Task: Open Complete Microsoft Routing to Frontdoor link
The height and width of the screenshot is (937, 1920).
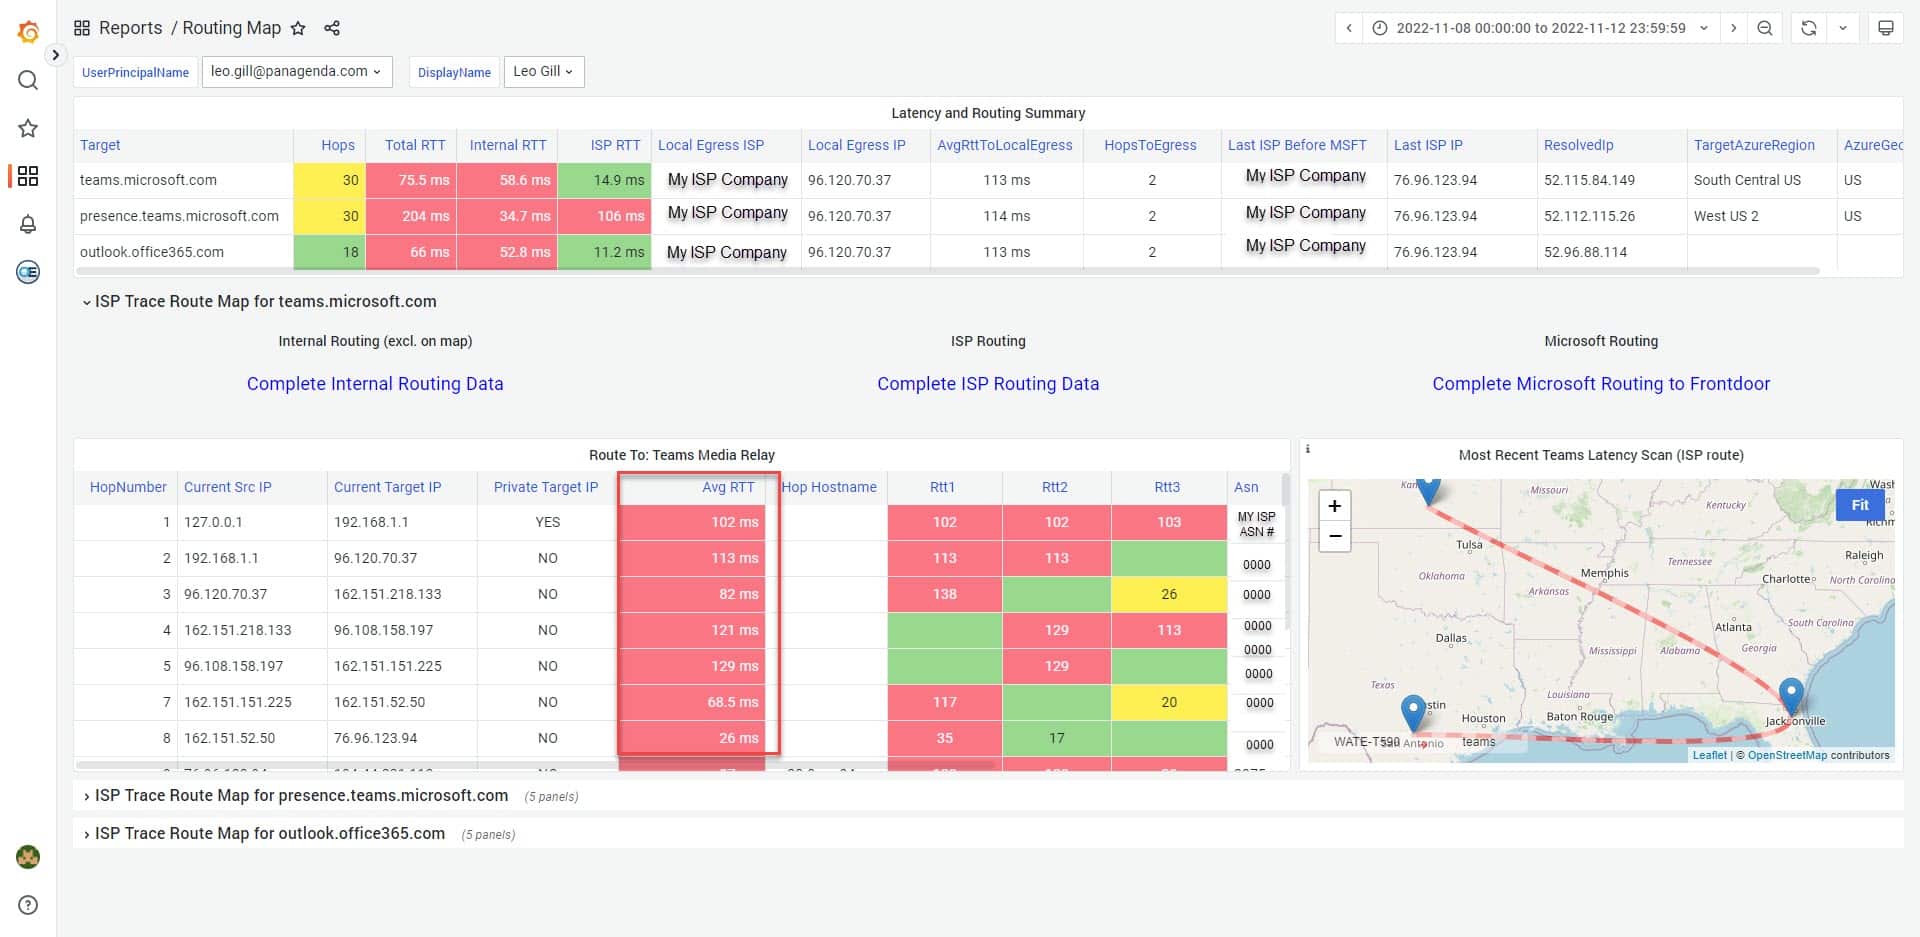Action: pos(1600,384)
